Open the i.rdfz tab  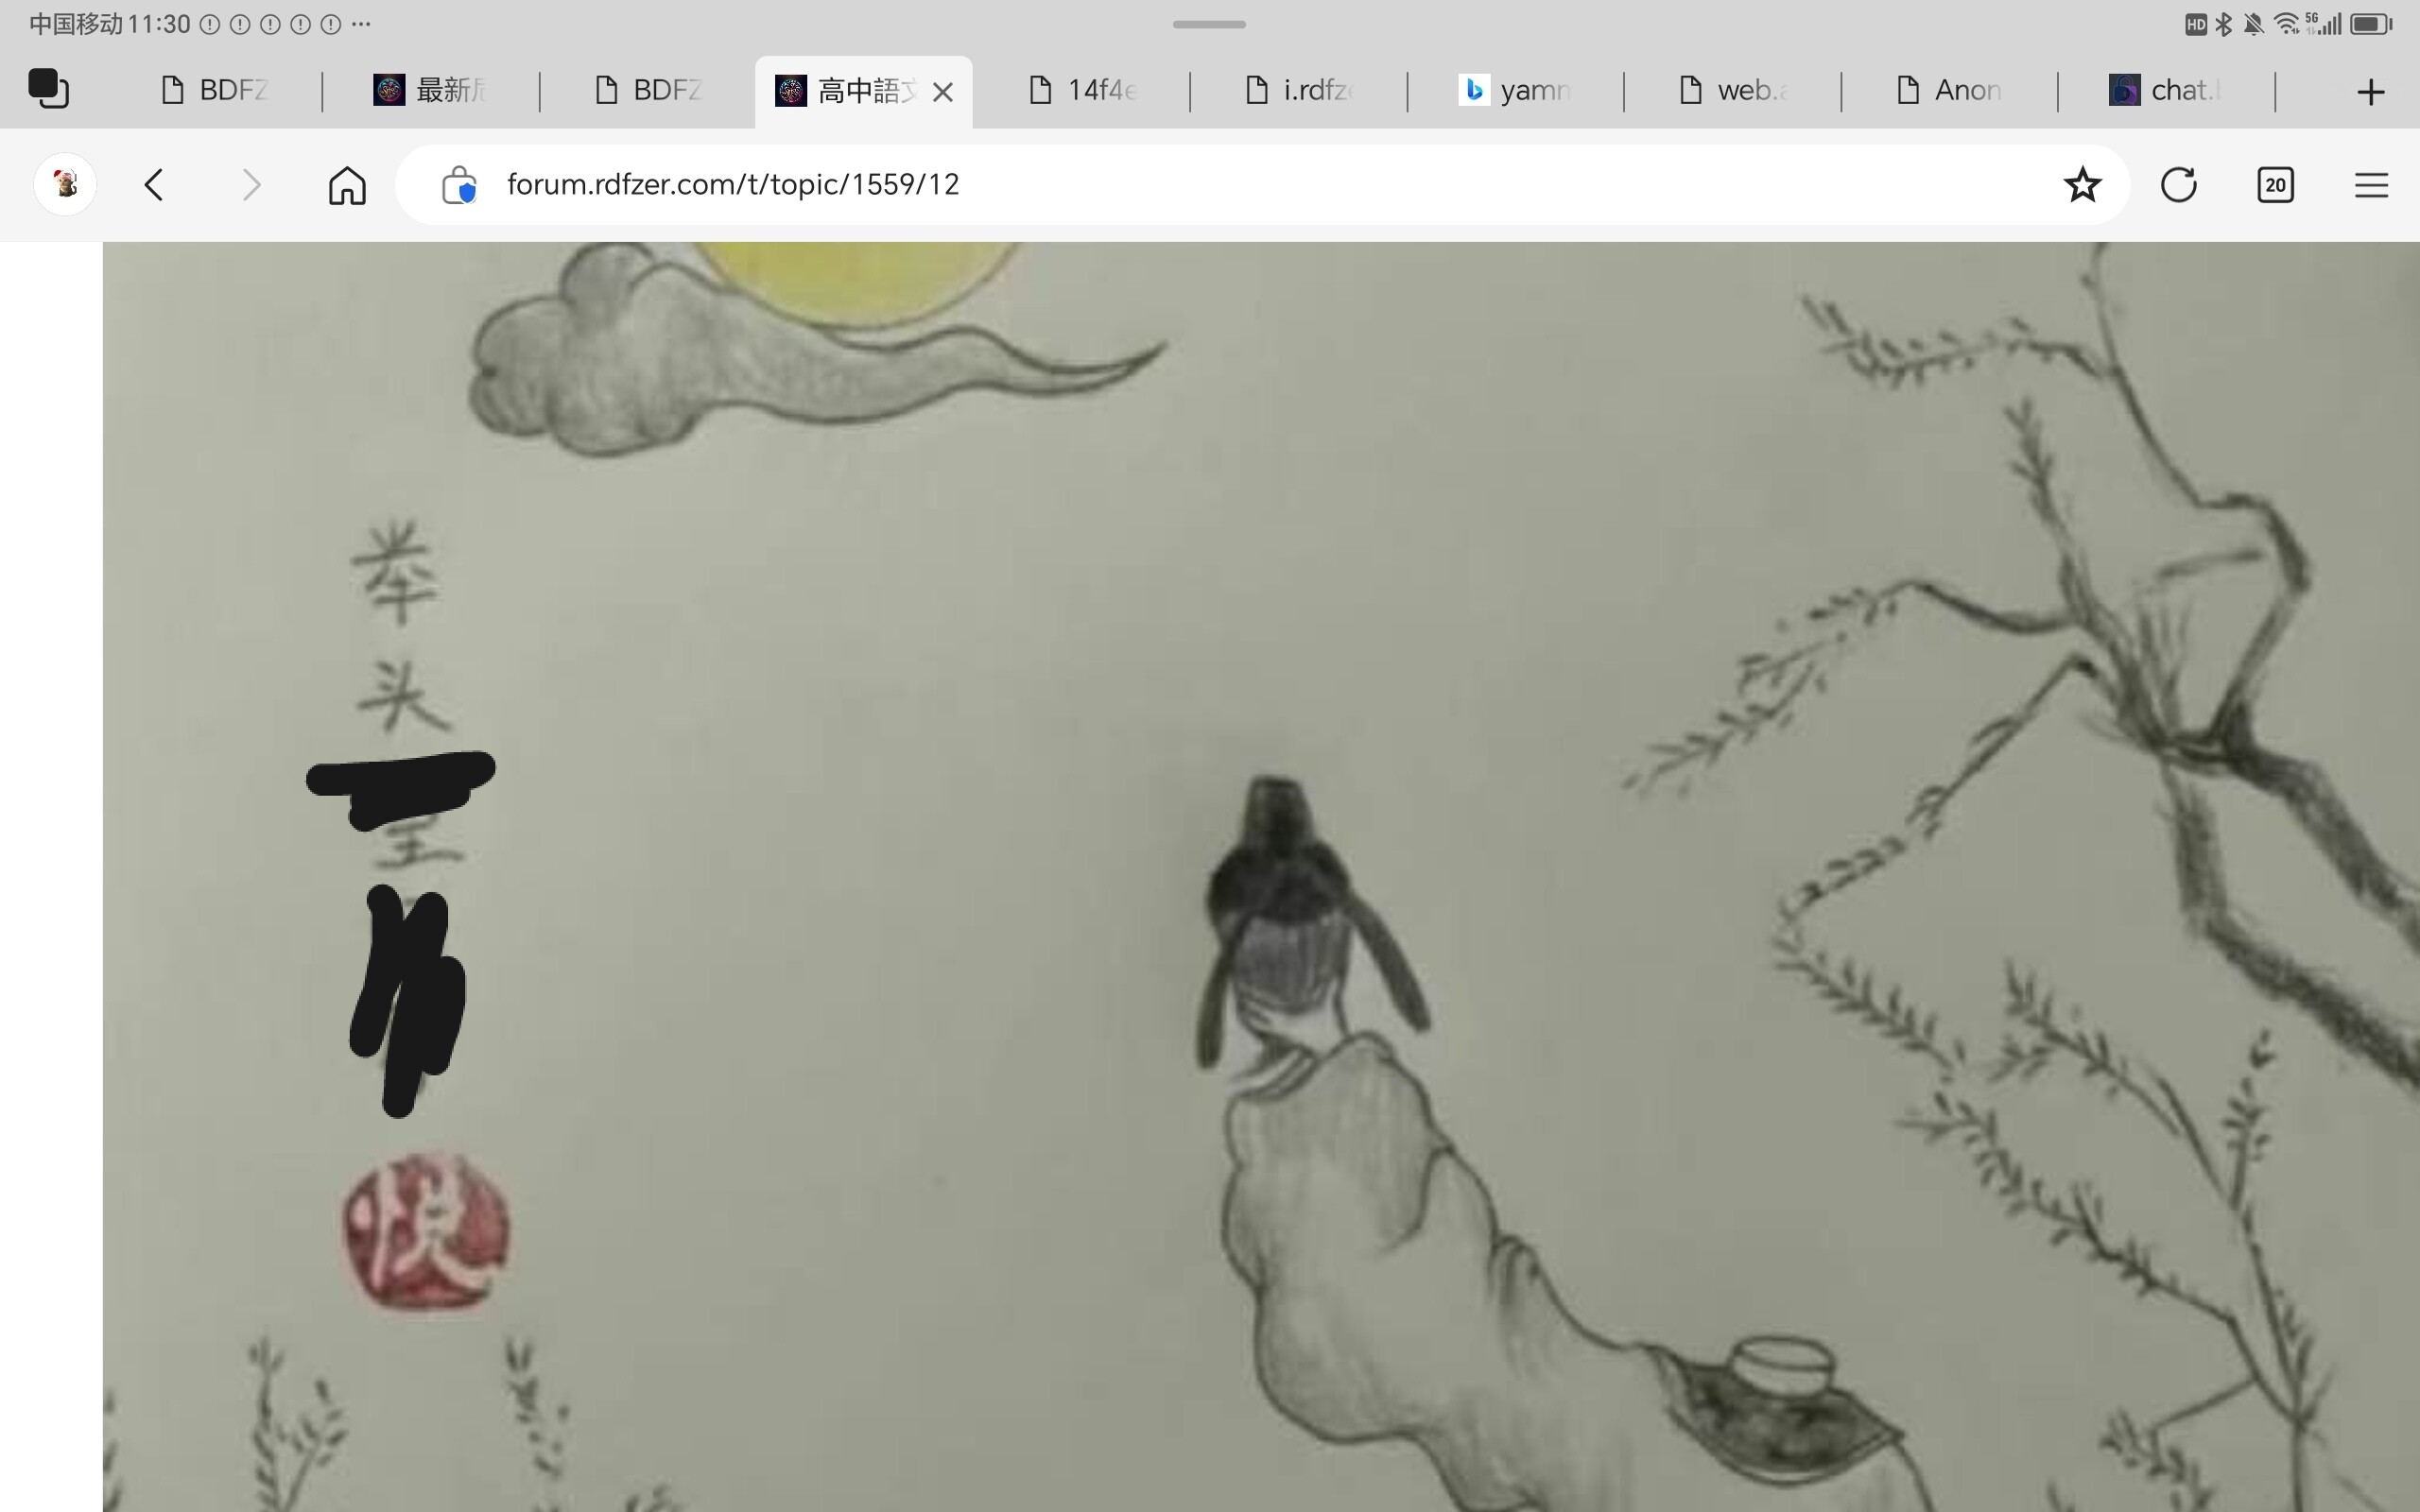point(1299,90)
